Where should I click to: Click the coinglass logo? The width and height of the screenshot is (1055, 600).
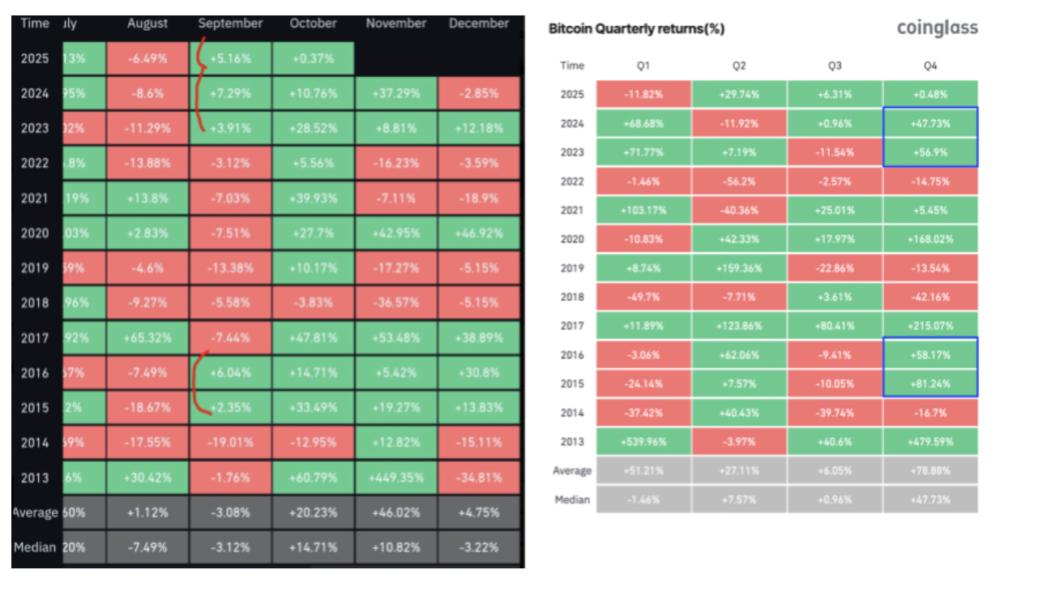coord(937,29)
